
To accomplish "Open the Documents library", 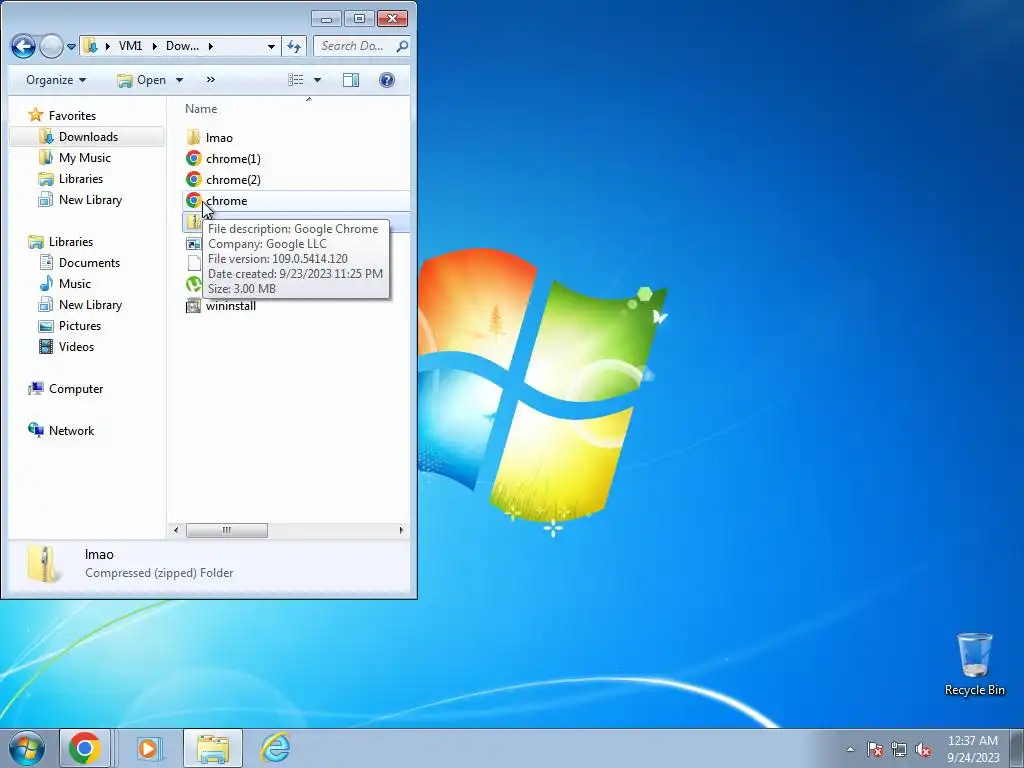I will [x=89, y=263].
